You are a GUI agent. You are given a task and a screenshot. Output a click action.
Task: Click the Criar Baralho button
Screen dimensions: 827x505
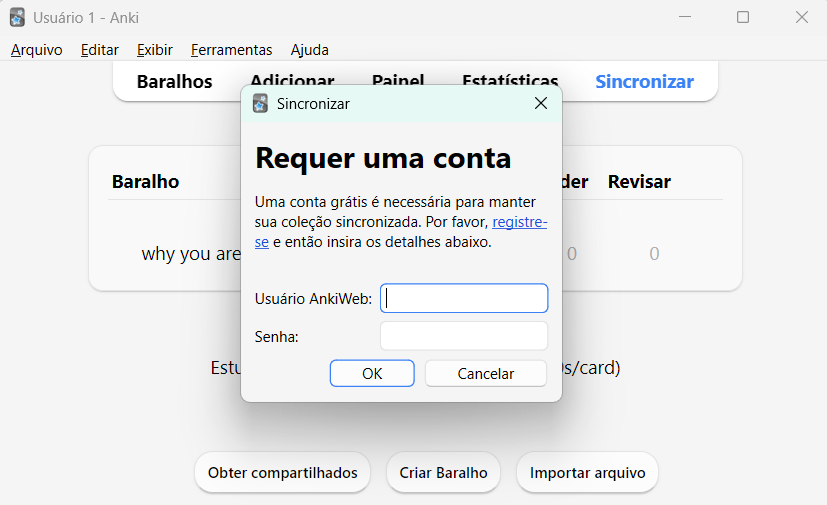444,472
